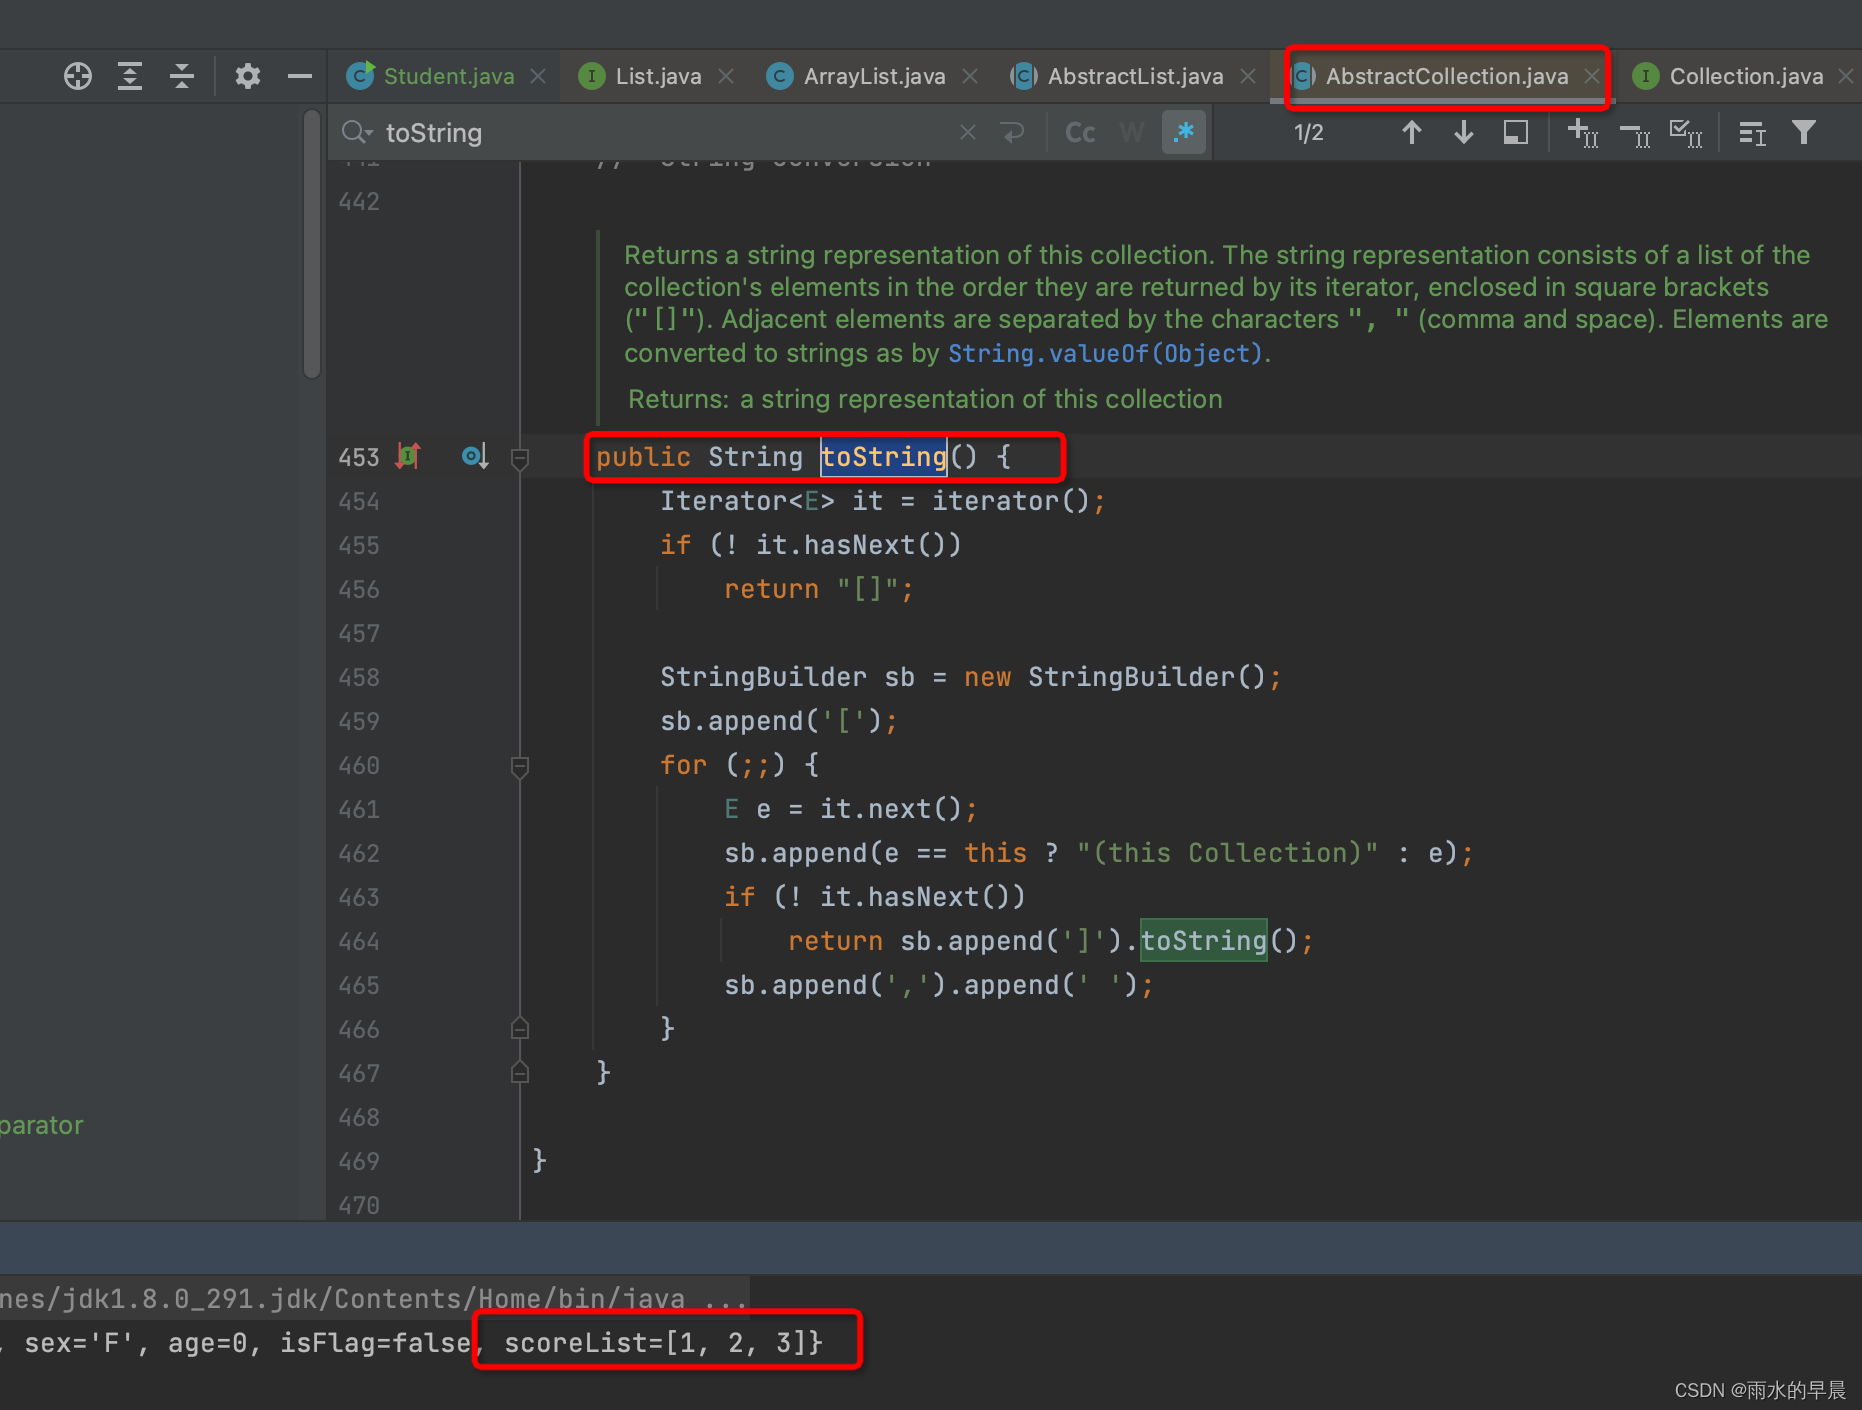Click the Collapse All icon
Screen dimensions: 1862x1410
click(182, 76)
